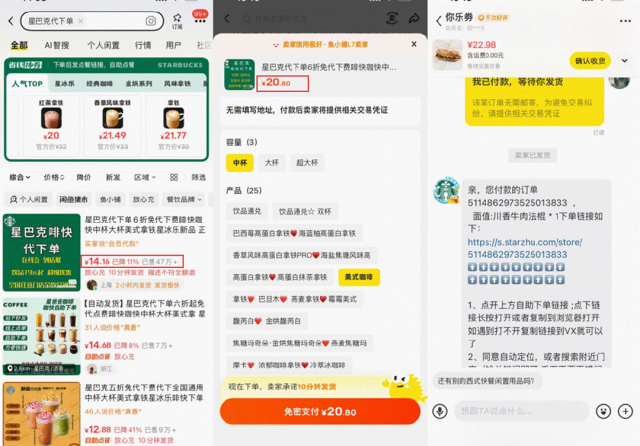Screen dimensions: 640x446
Task: Select the 经典咖啡 category tab
Action: [100, 84]
